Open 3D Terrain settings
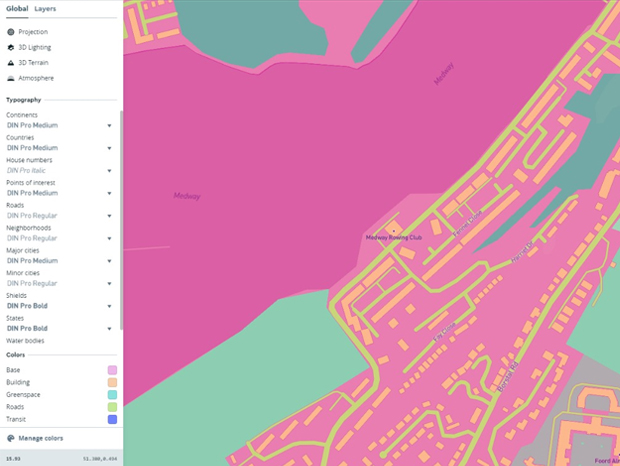The width and height of the screenshot is (620, 466). click(33, 63)
